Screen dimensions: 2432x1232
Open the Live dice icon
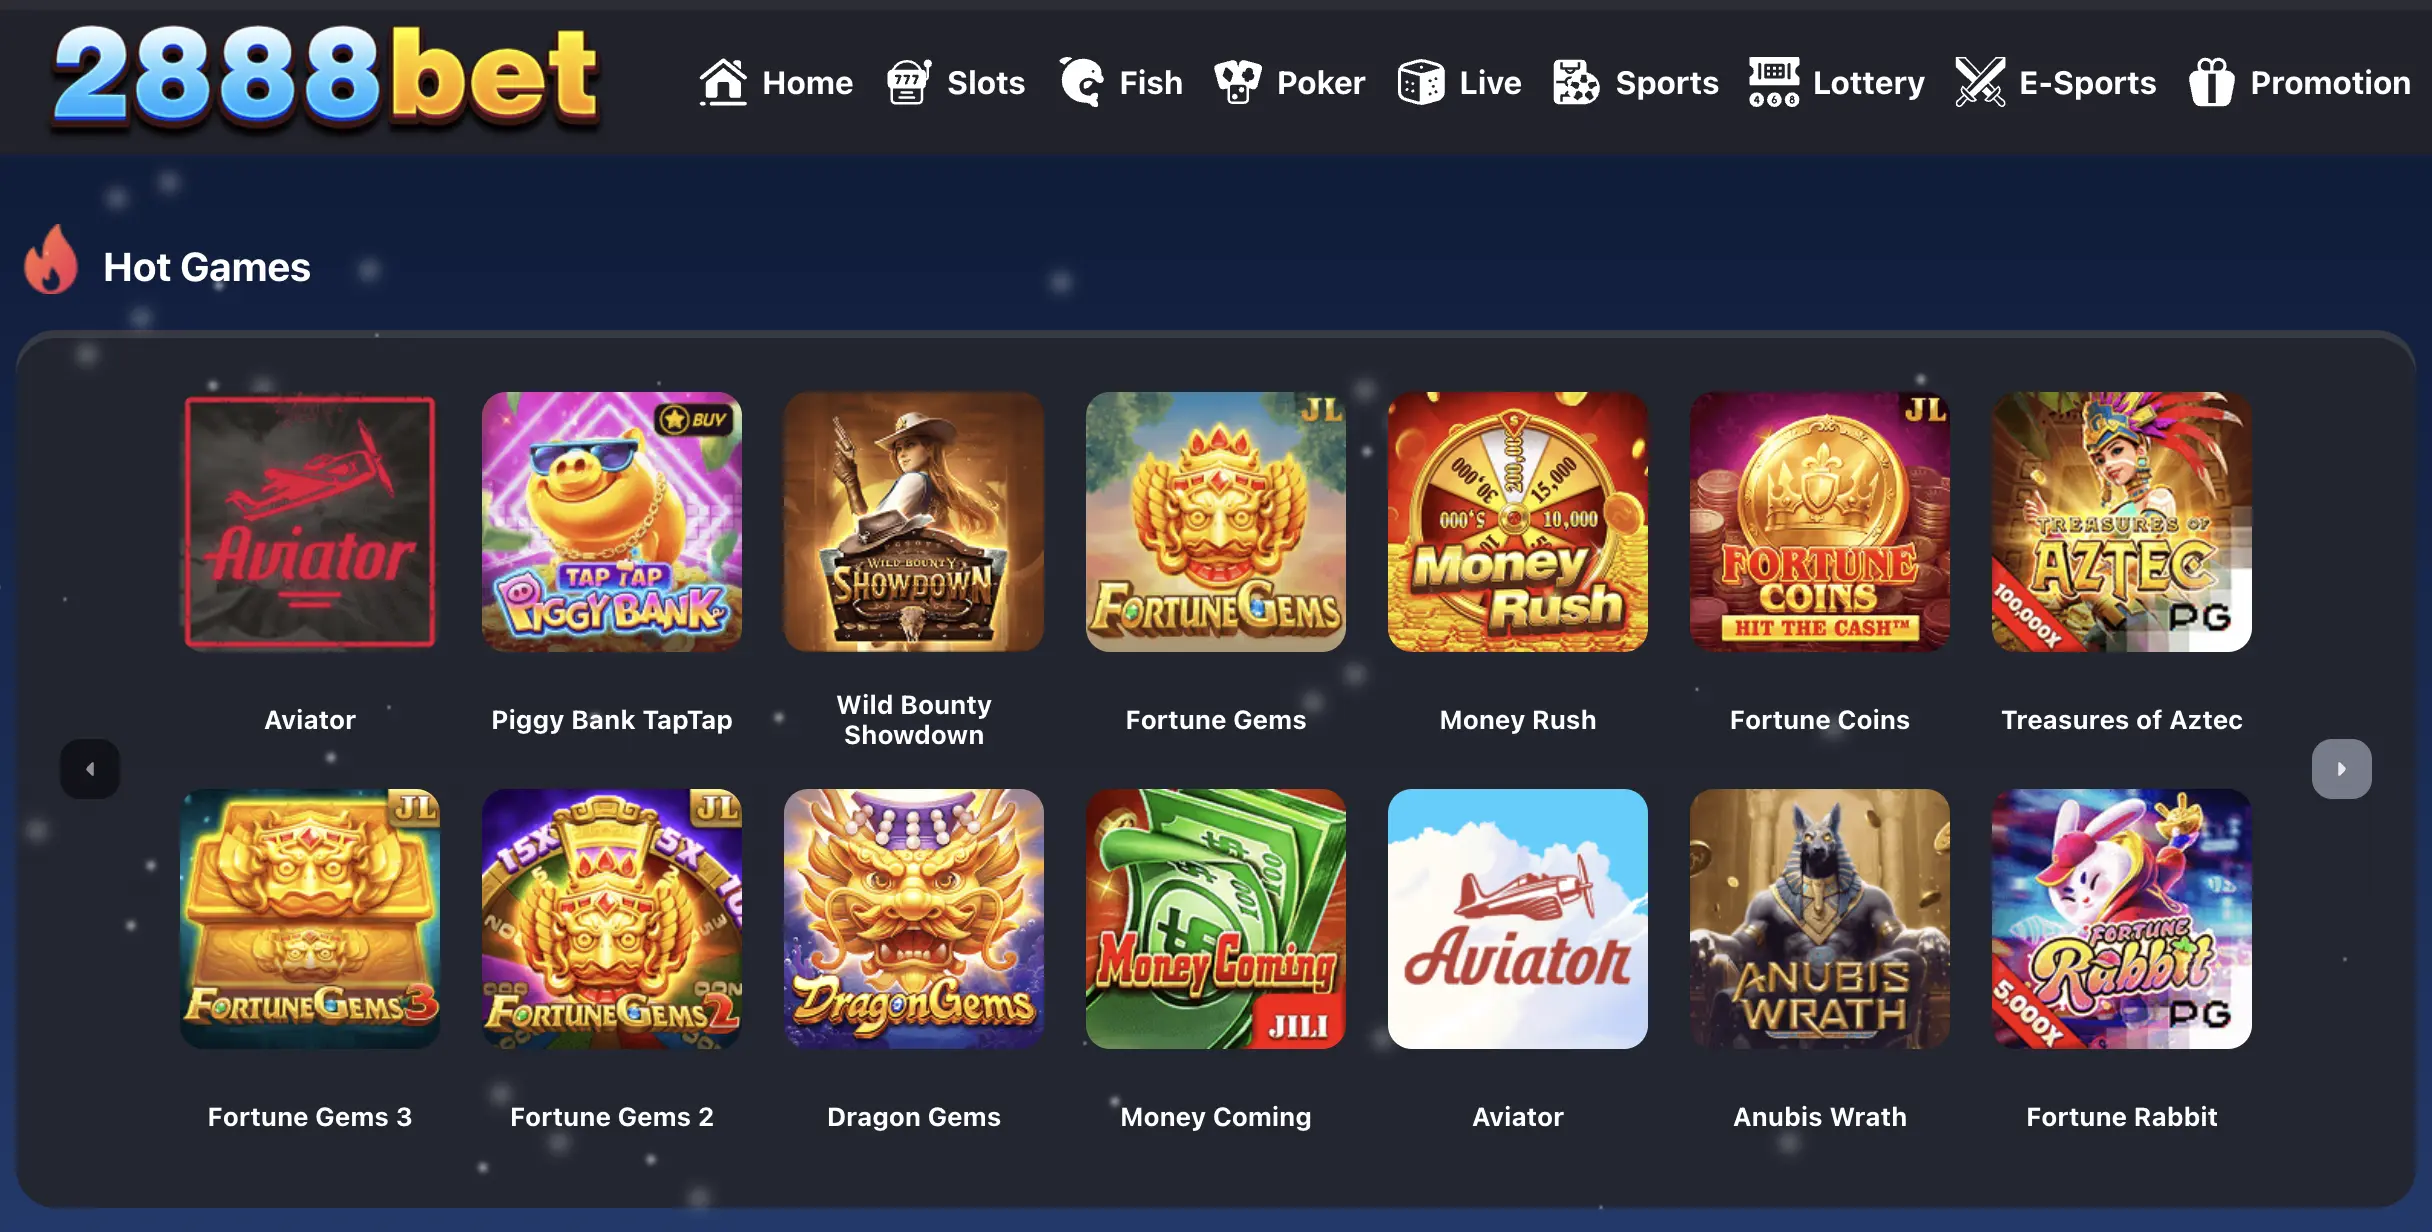click(x=1420, y=82)
